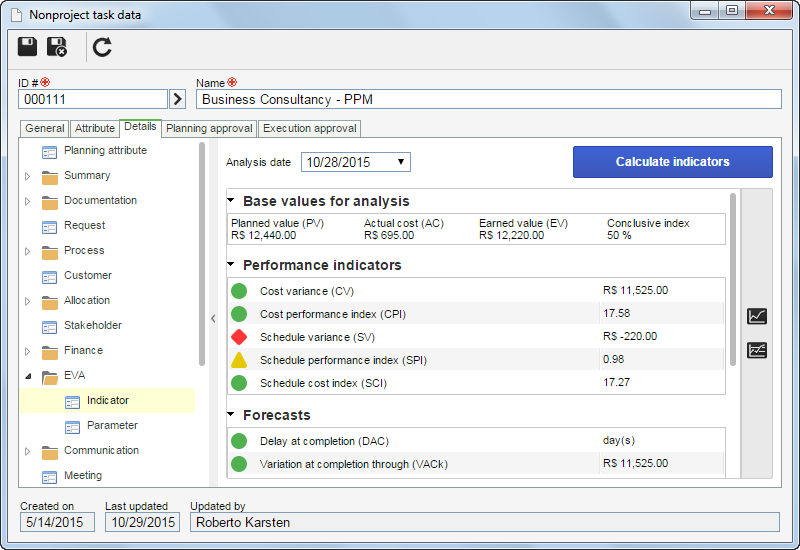Click the Allocation folder icon

point(49,302)
